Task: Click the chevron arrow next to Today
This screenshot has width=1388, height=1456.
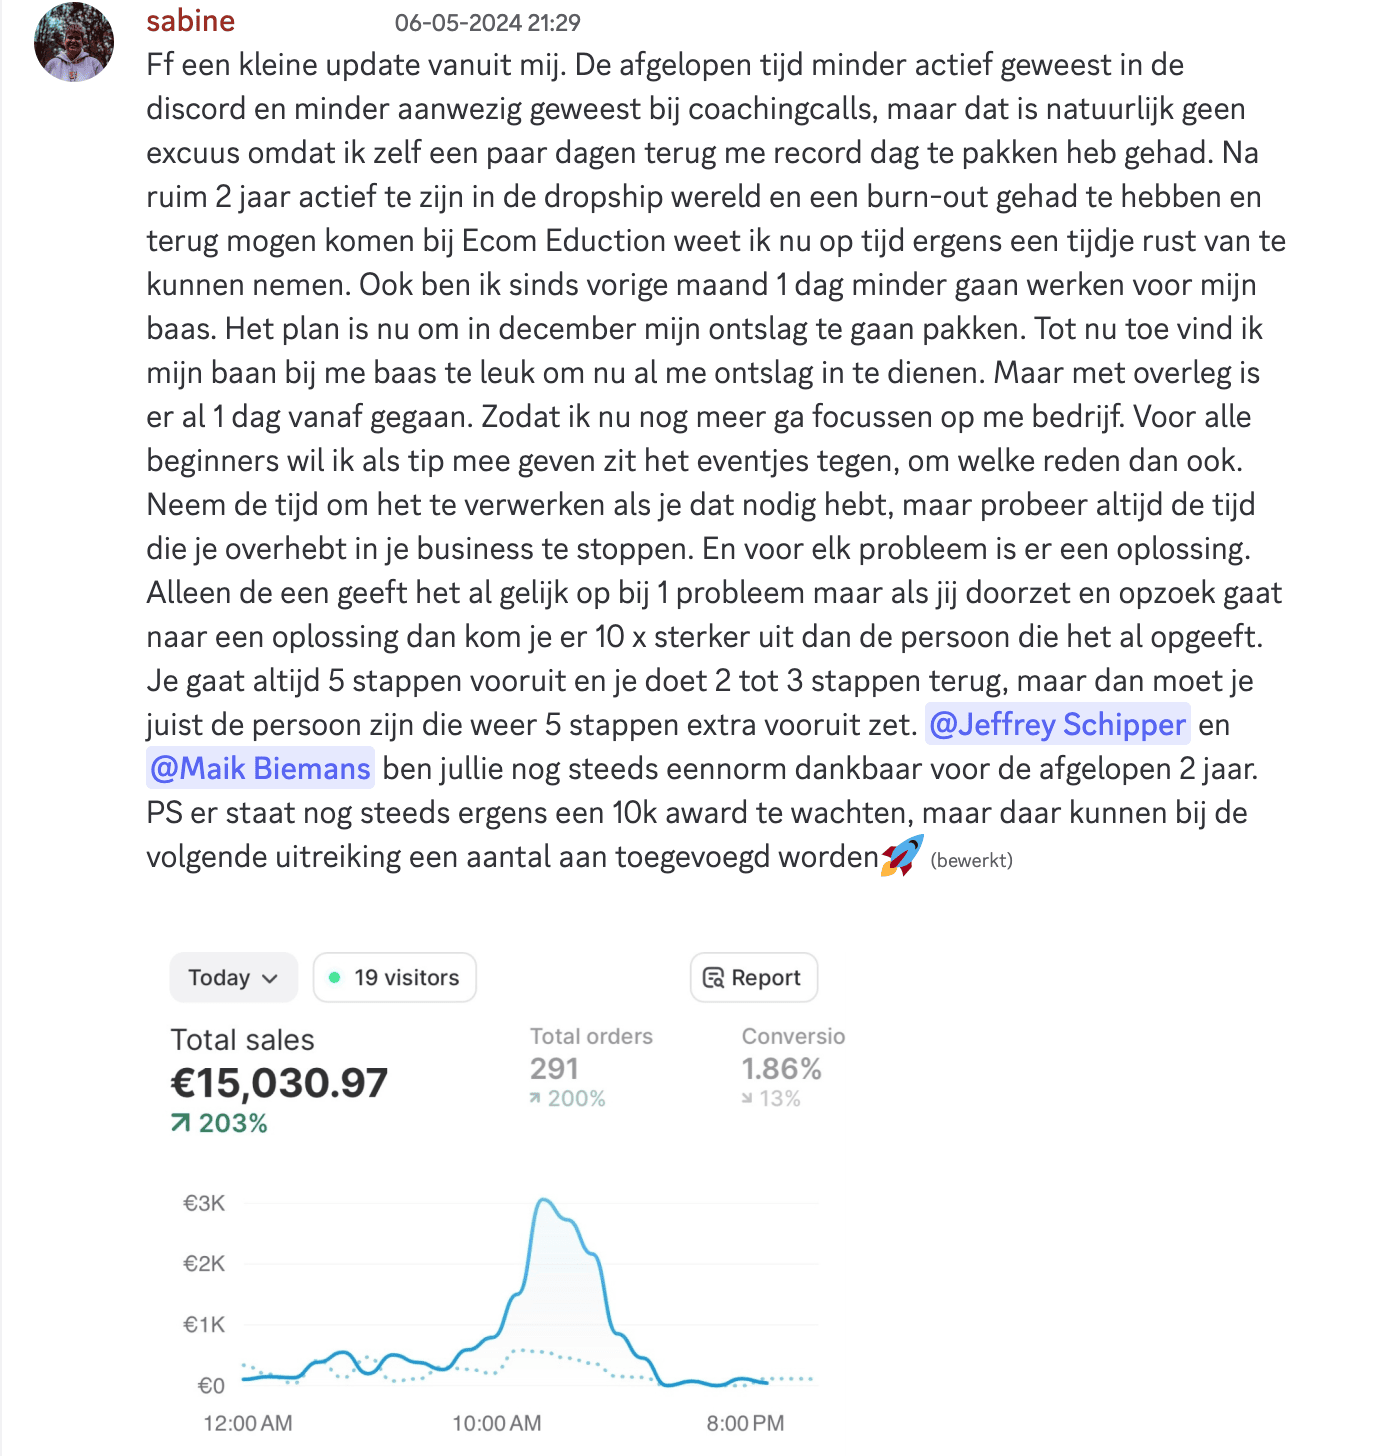Action: coord(270,978)
